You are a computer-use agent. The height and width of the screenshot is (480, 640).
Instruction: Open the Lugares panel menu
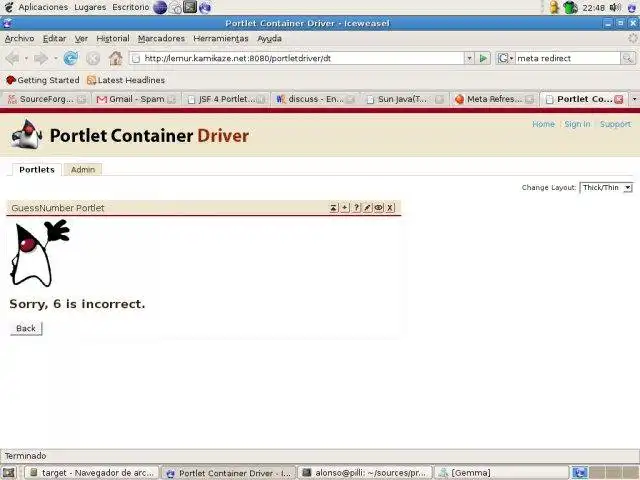90,7
